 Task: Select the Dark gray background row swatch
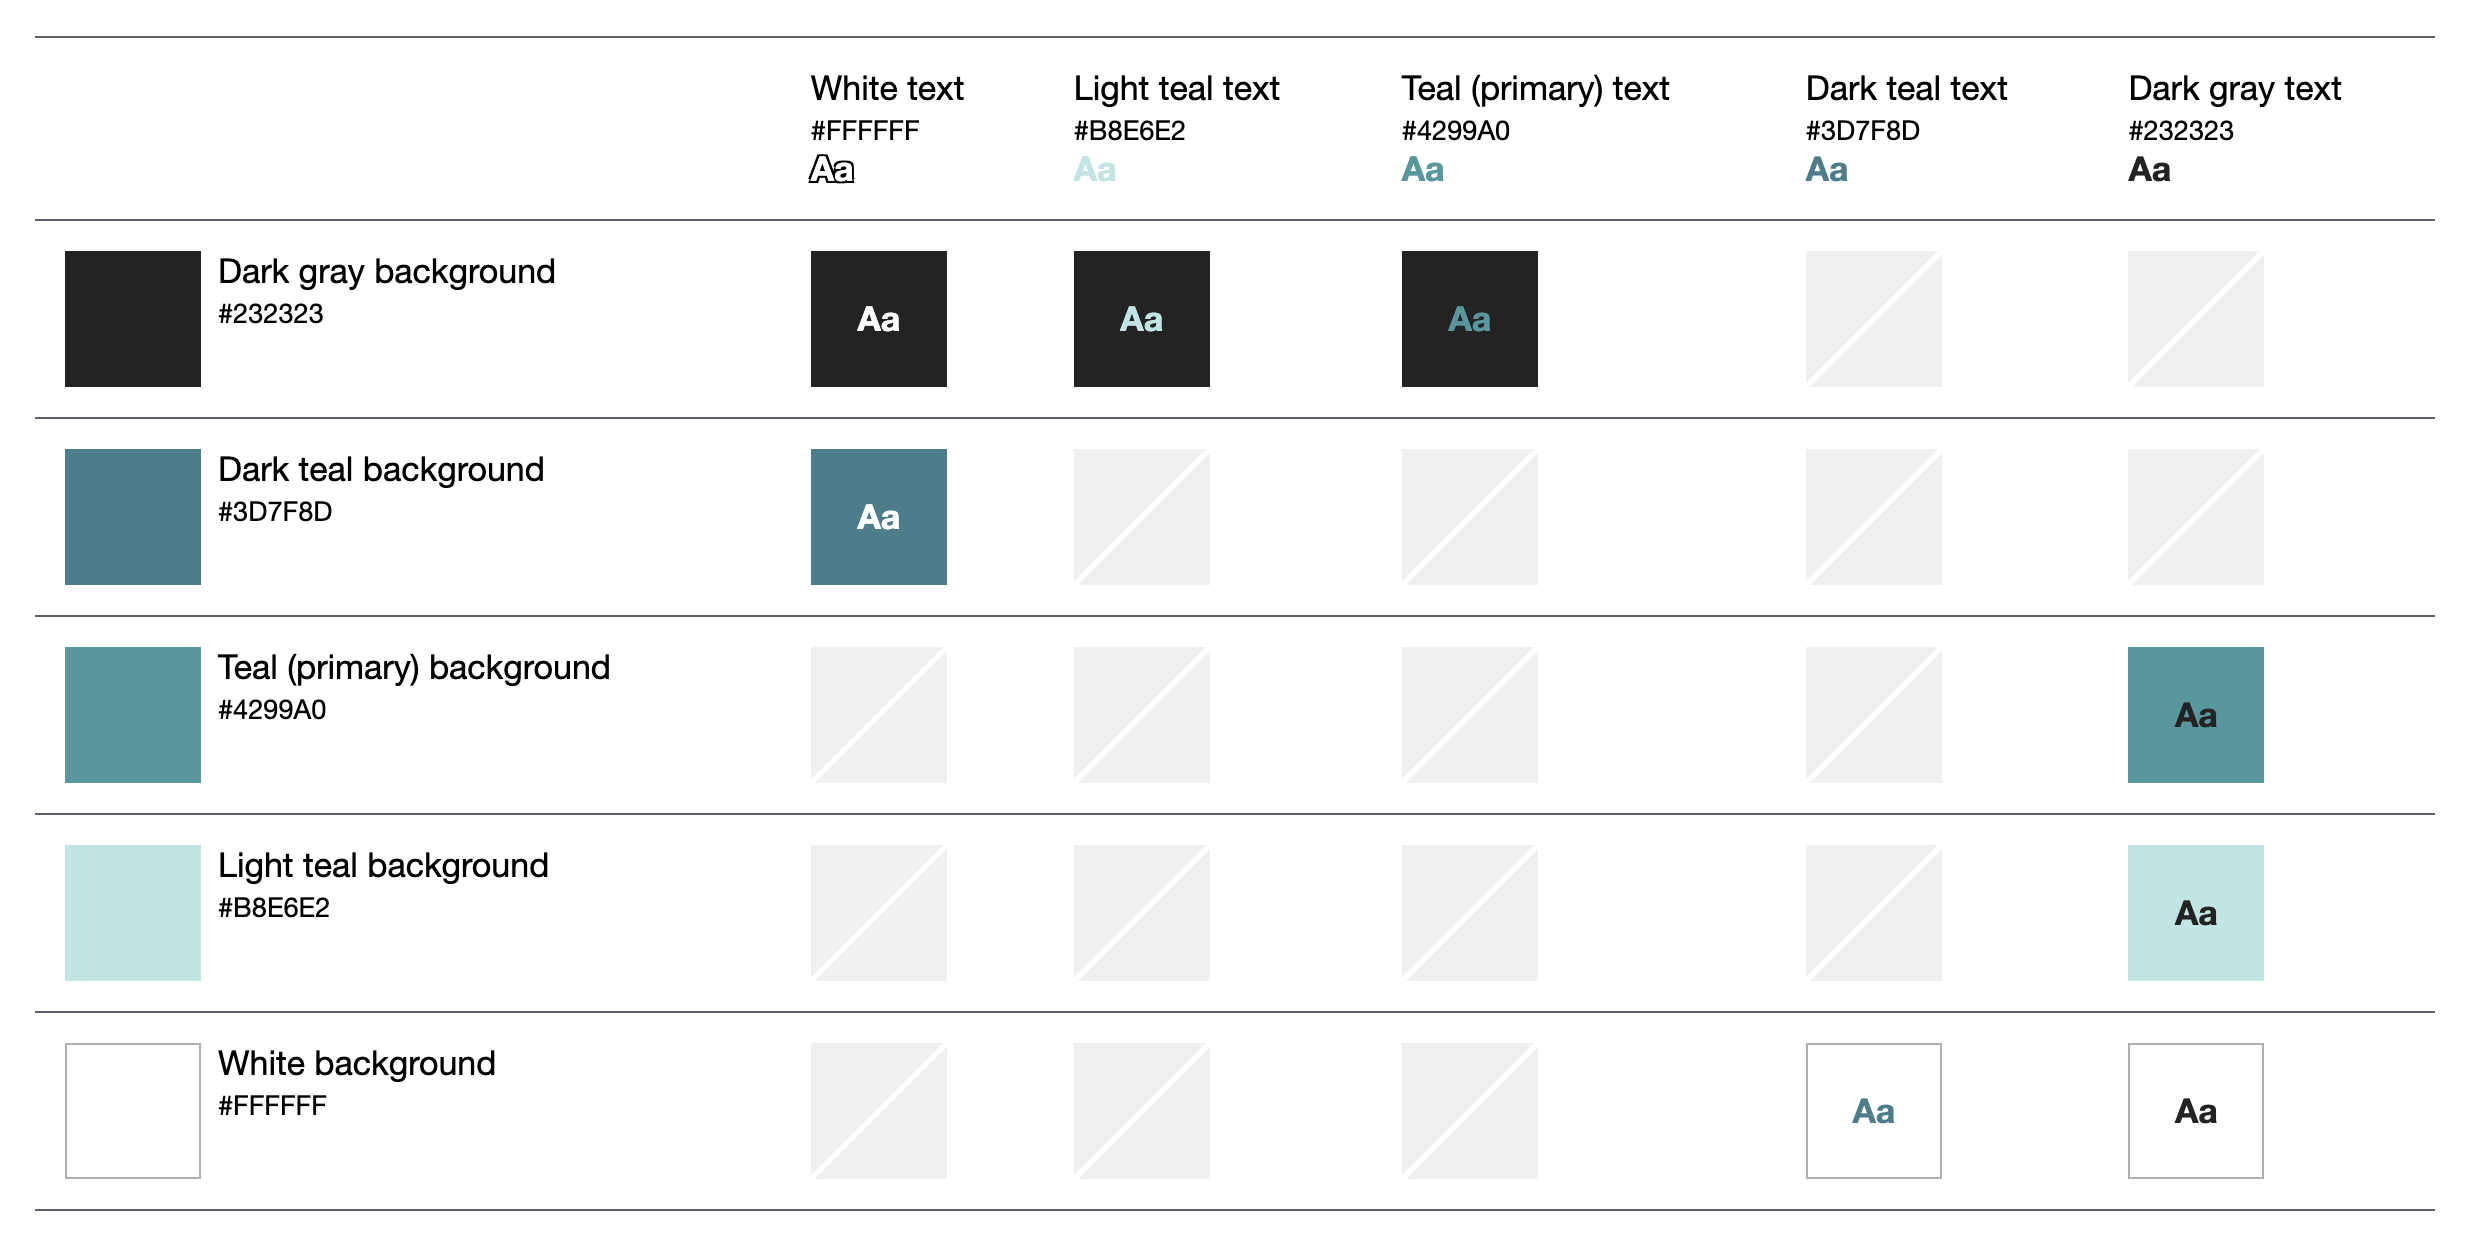(x=133, y=319)
